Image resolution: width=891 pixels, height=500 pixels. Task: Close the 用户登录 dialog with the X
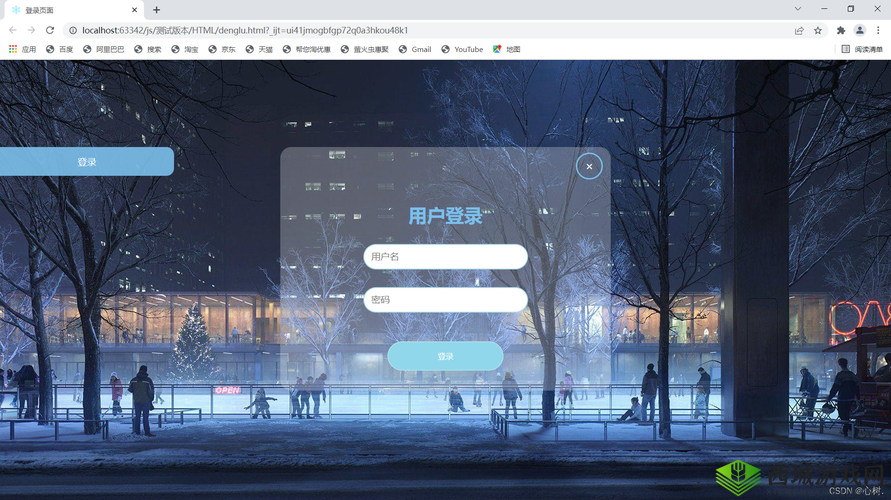coord(589,166)
